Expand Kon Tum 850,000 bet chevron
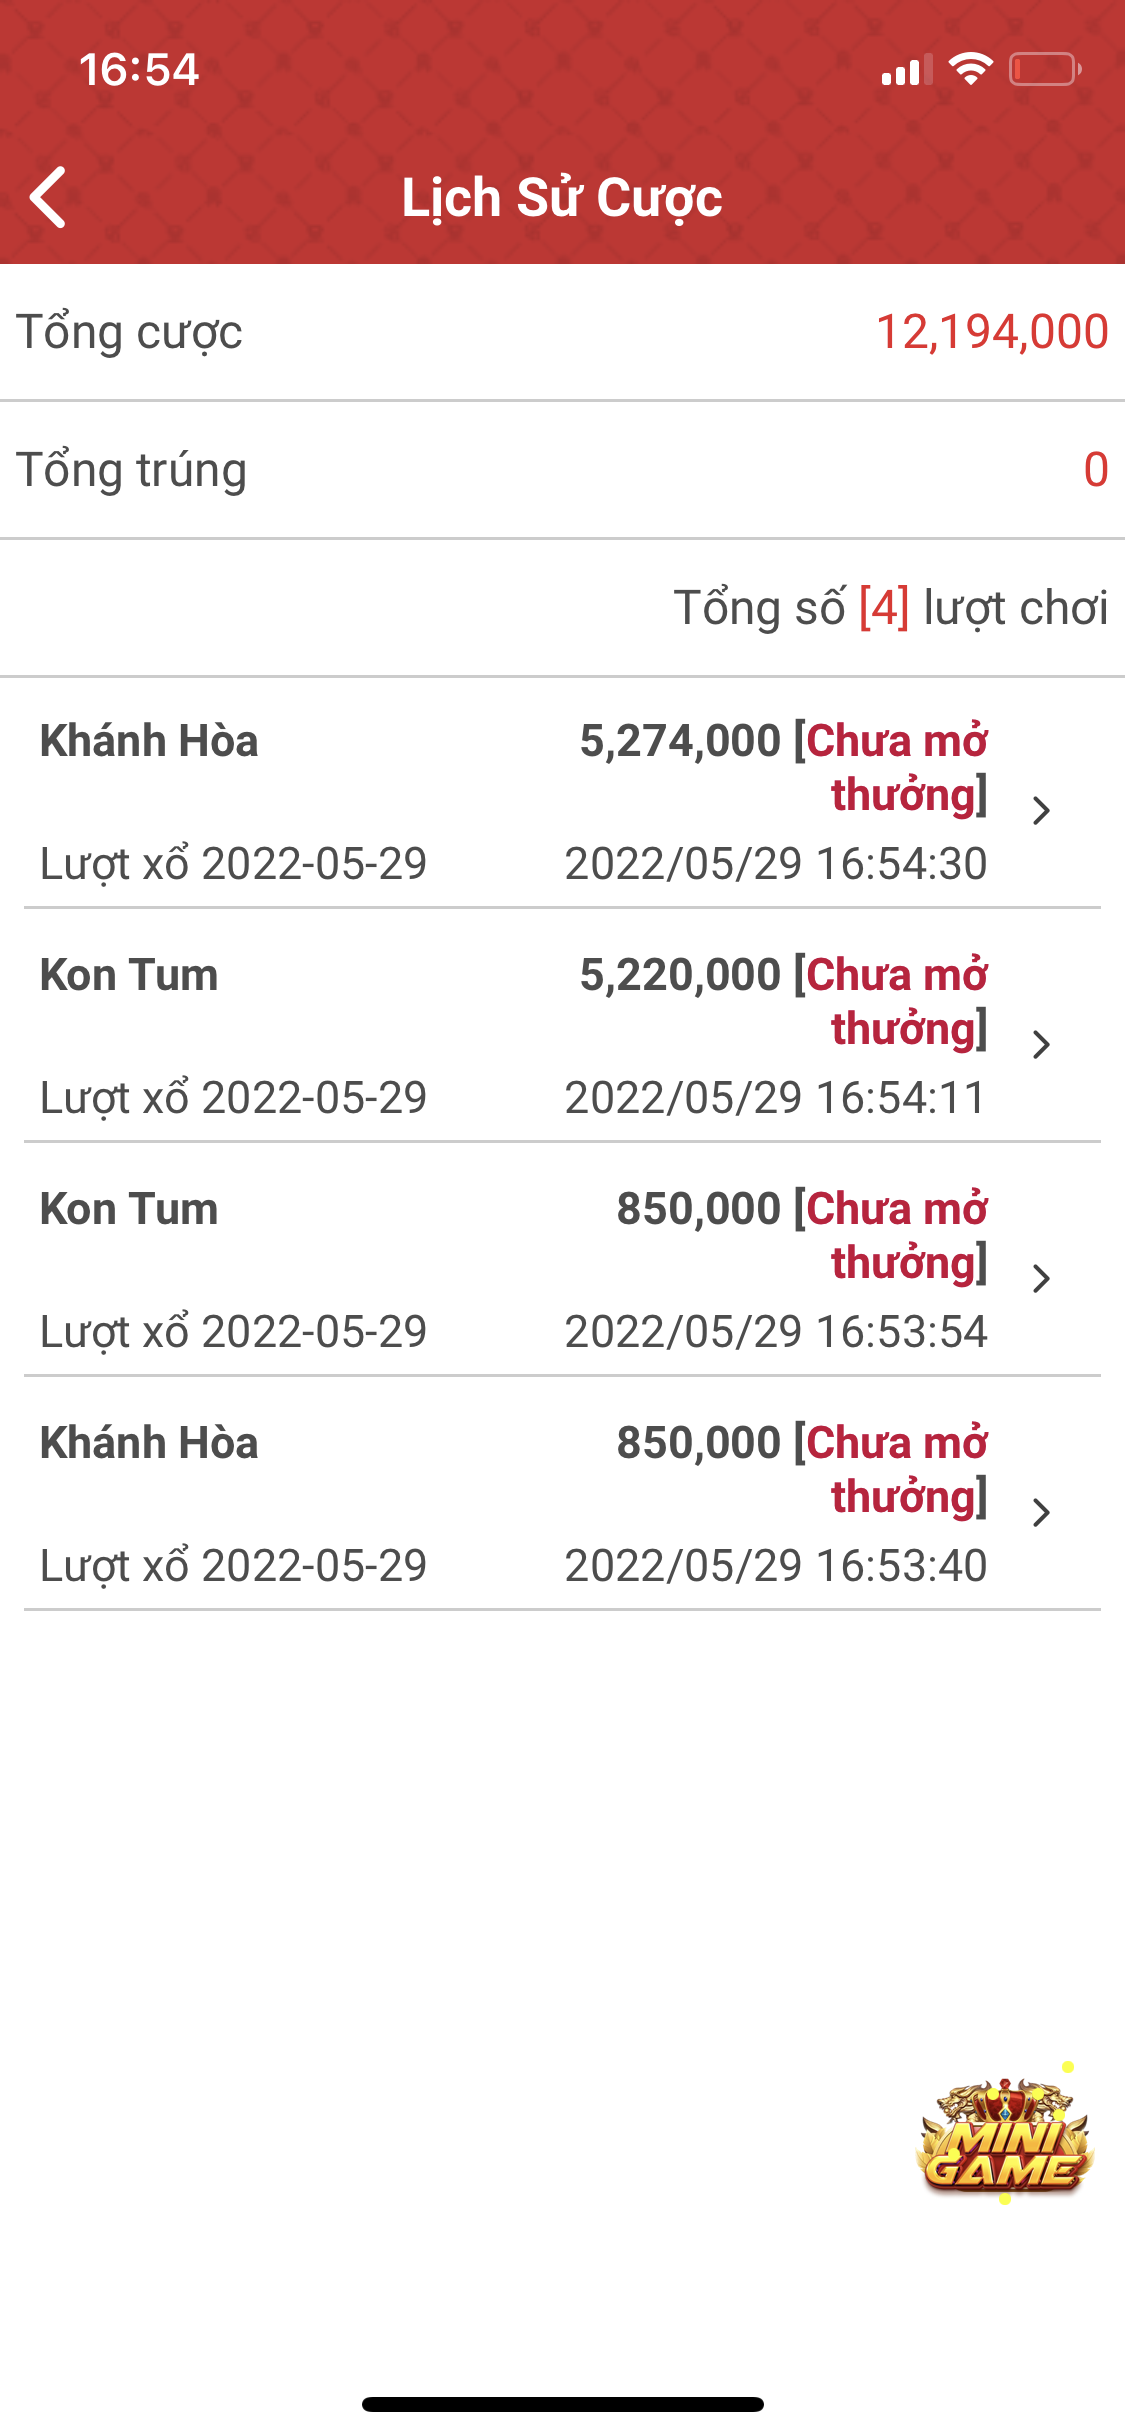1125x2436 pixels. (x=1041, y=1278)
